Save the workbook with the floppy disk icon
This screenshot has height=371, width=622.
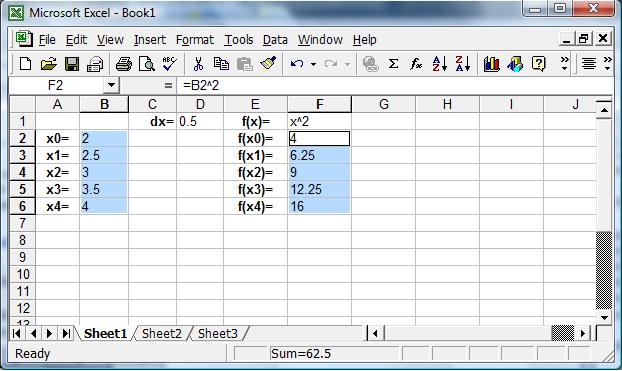(72, 63)
